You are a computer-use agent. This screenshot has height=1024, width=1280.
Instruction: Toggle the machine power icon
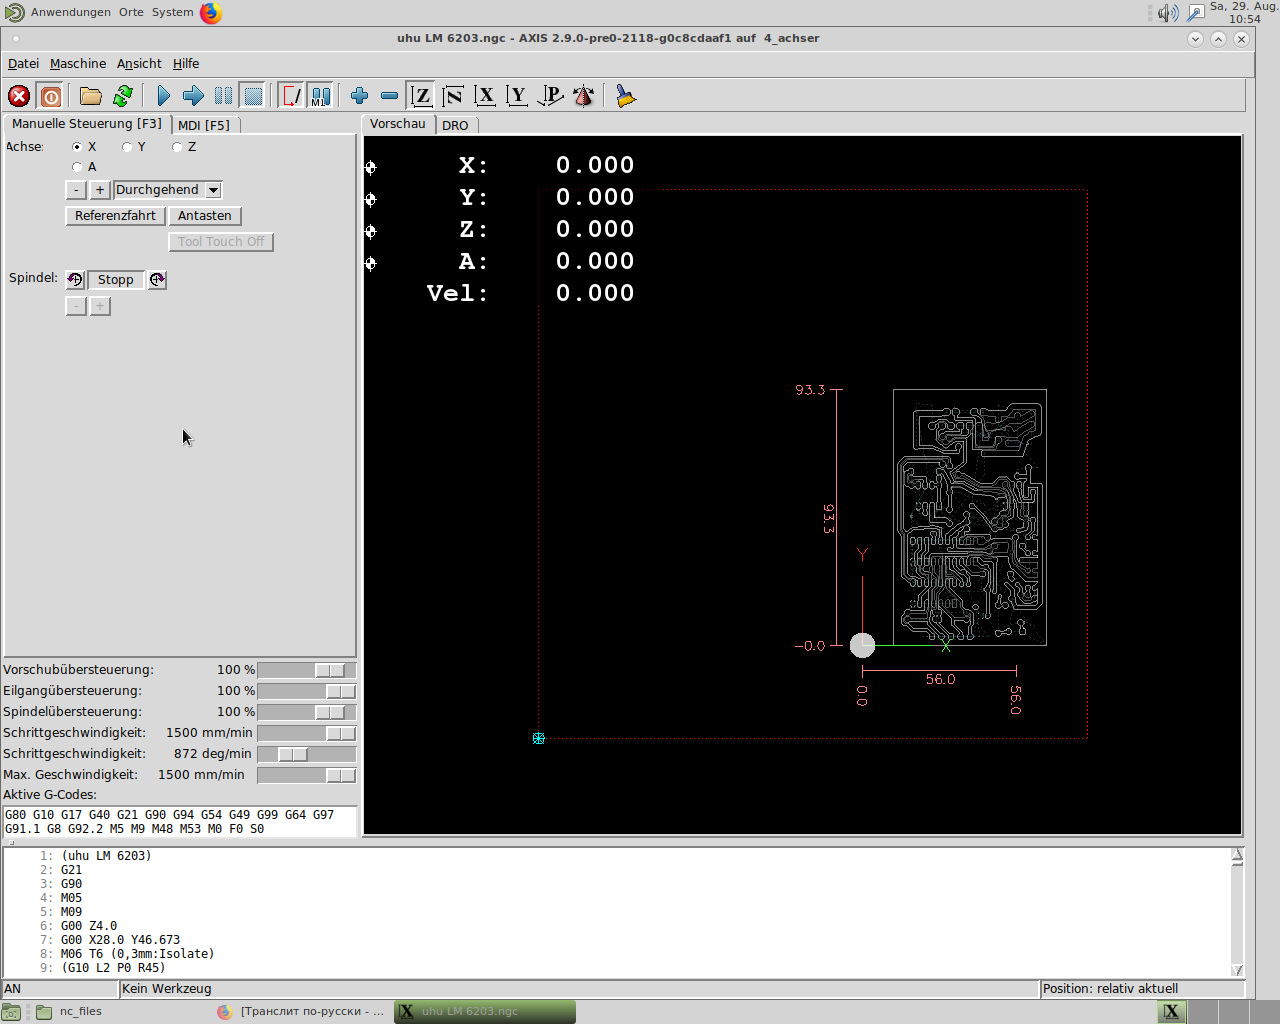click(x=51, y=96)
